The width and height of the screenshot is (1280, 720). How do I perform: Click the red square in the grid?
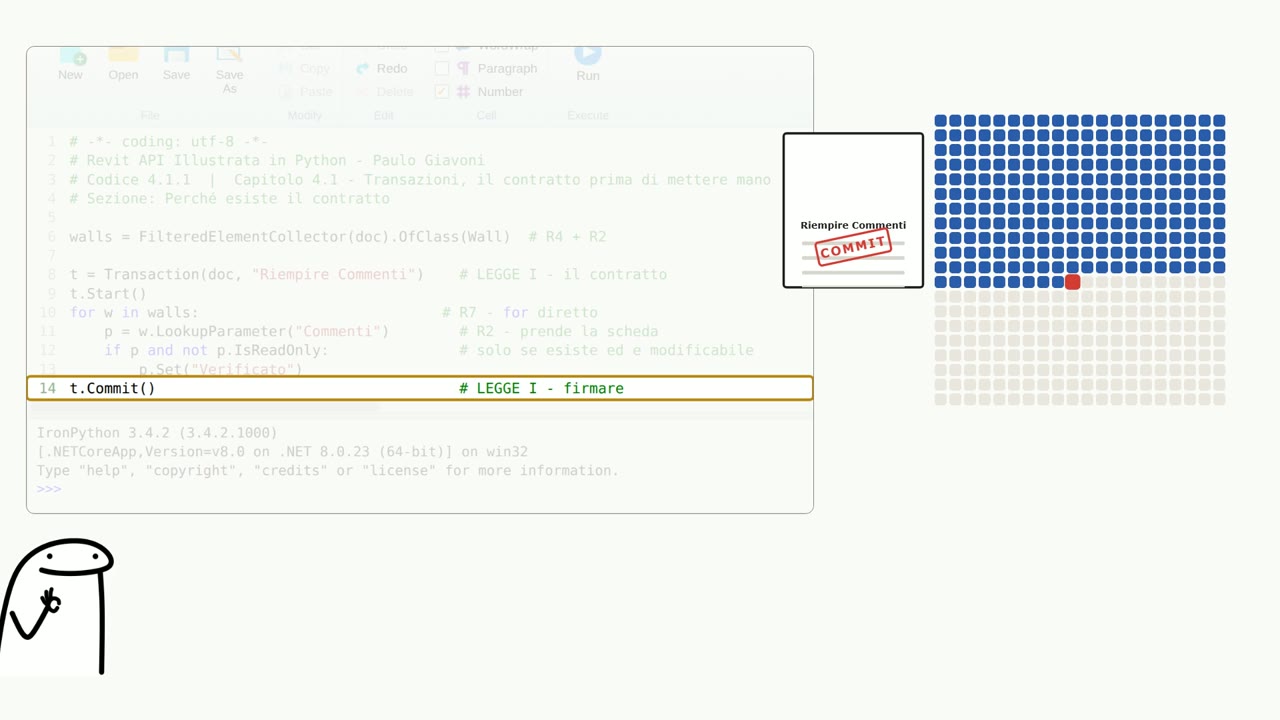click(1072, 282)
